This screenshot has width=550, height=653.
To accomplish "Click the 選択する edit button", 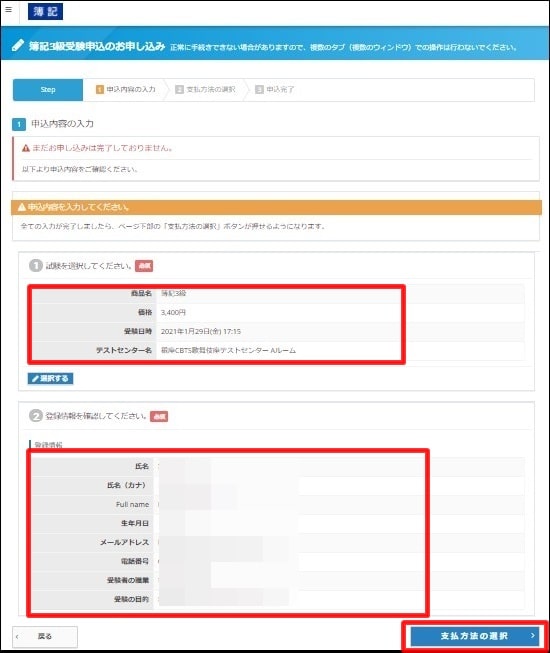I will click(50, 378).
